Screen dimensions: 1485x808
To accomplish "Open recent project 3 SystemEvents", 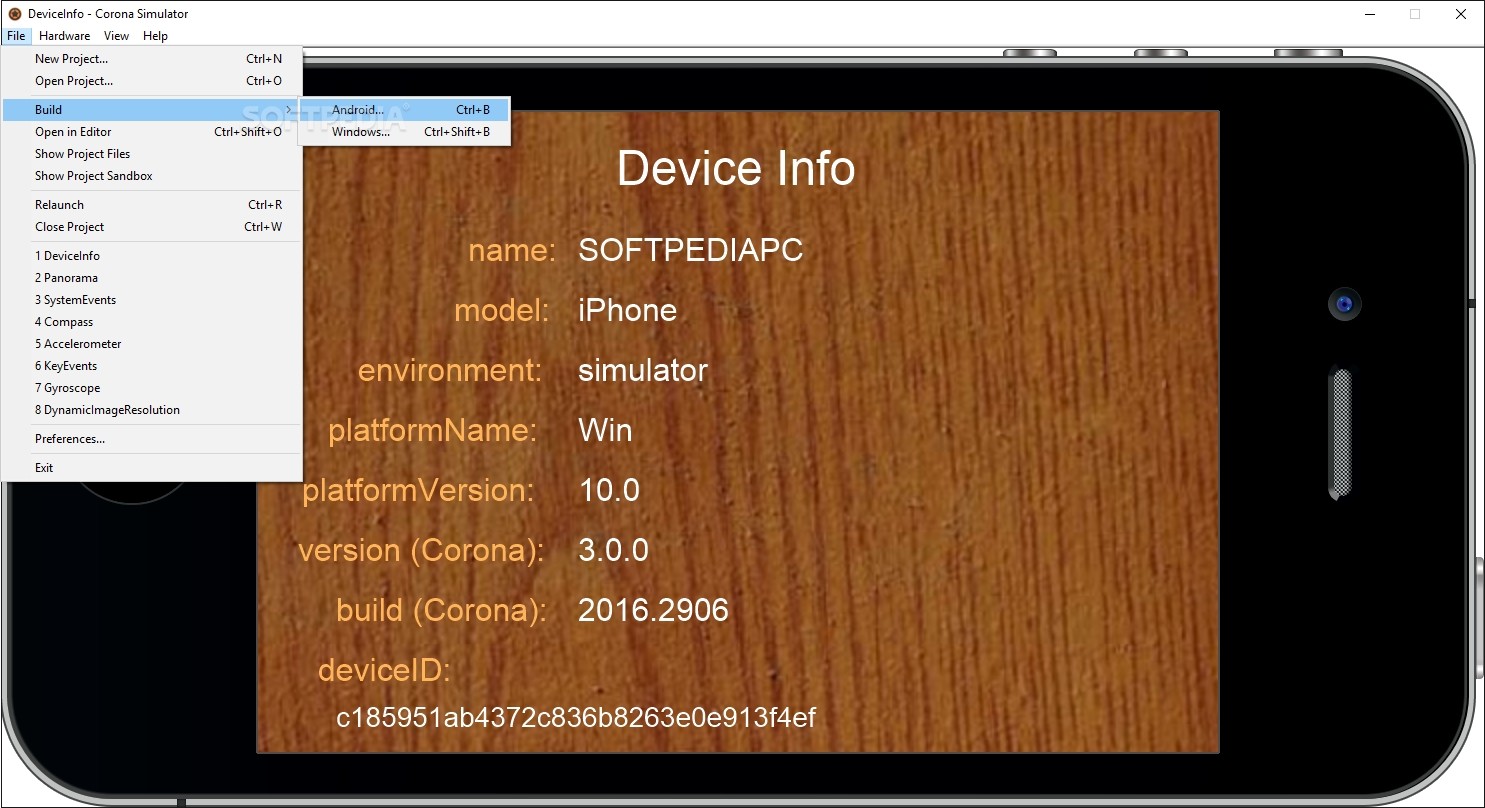I will 151,300.
